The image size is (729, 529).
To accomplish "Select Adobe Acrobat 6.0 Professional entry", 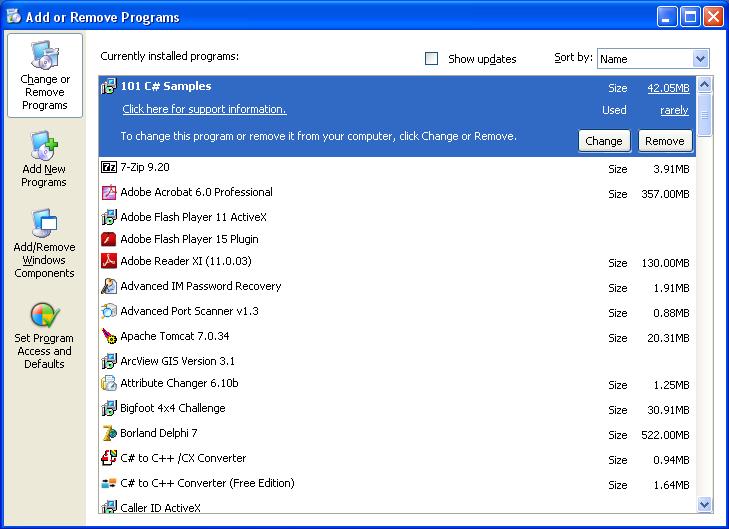I will click(397, 192).
